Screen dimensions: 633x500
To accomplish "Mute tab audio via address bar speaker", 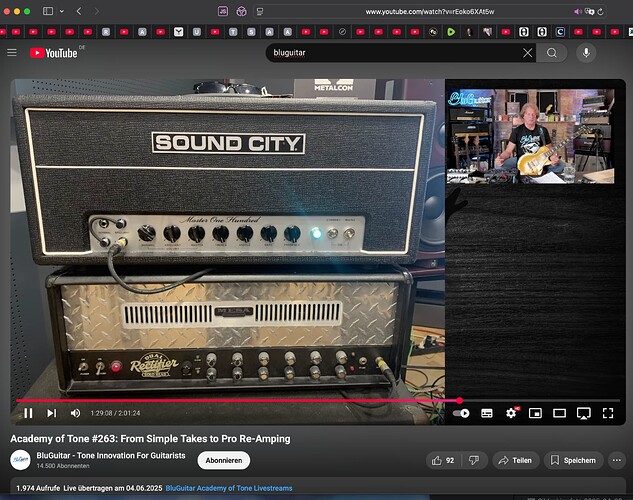I will tap(578, 12).
